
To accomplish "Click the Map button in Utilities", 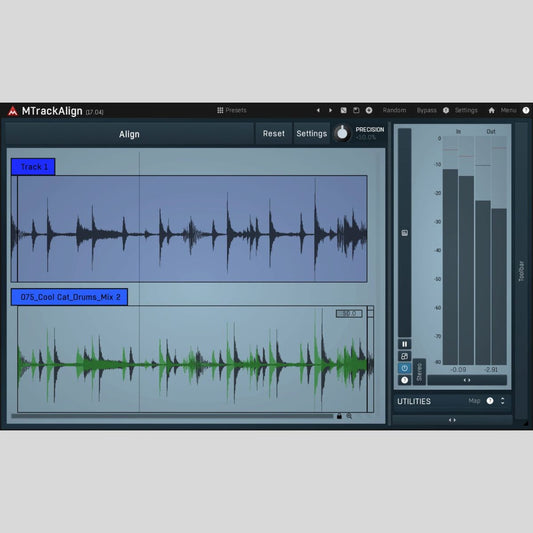I will (474, 401).
